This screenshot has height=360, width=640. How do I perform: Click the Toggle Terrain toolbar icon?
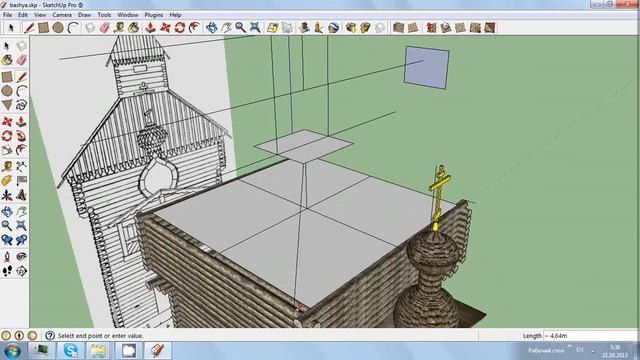[x=287, y=28]
